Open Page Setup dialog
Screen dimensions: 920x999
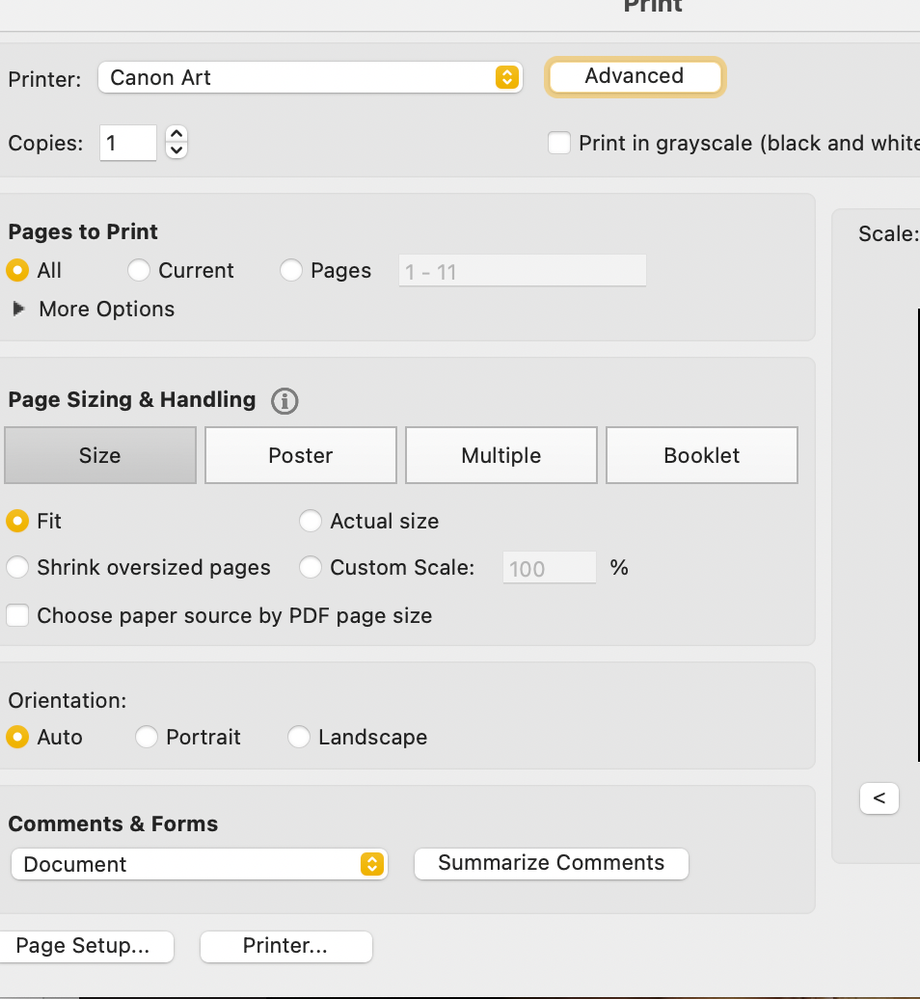[x=83, y=946]
